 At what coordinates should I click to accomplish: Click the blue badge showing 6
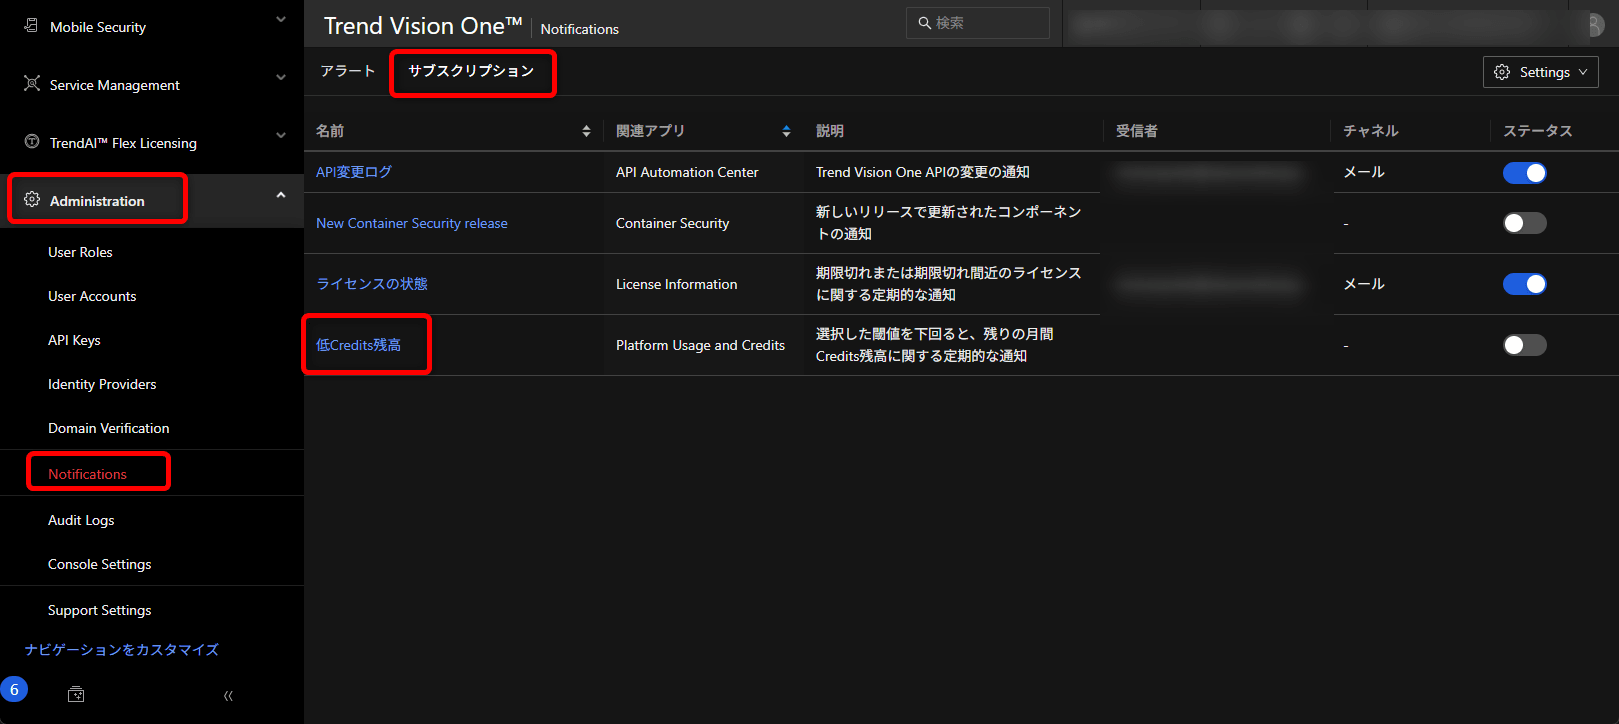click(x=14, y=690)
